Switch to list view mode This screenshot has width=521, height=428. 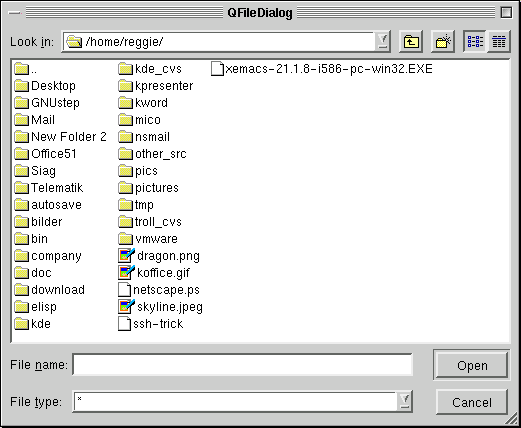475,42
